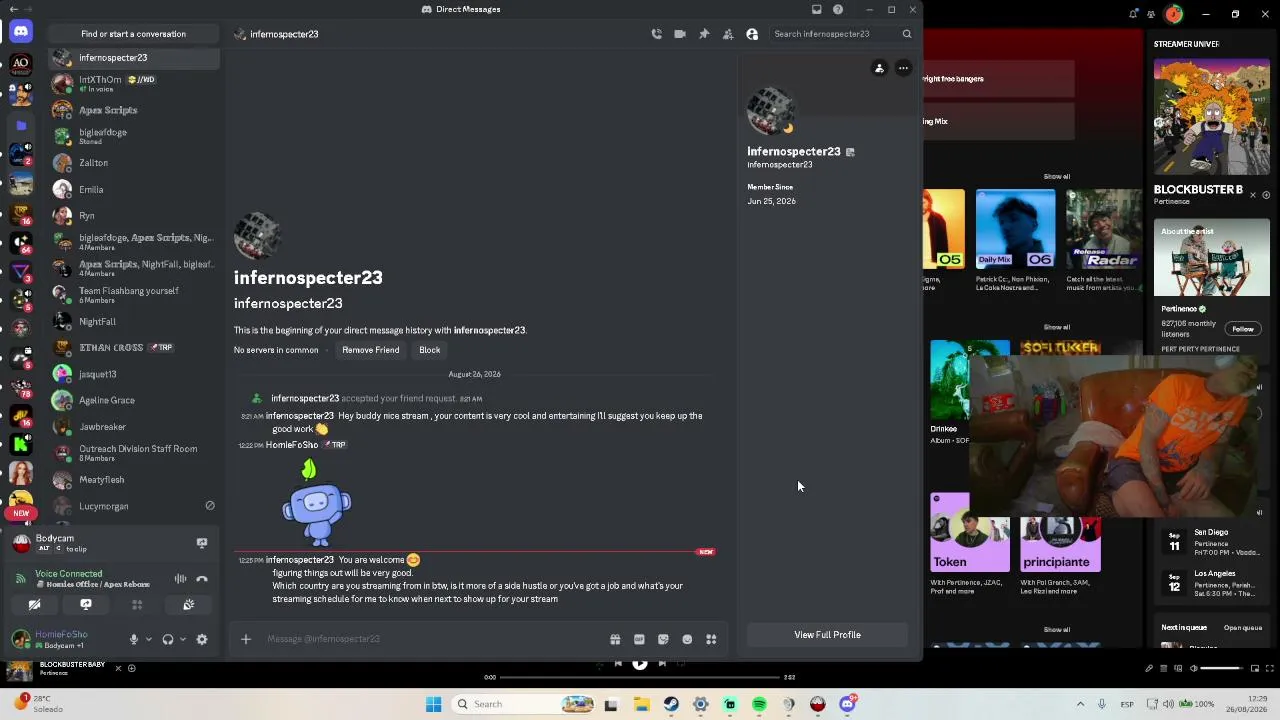Viewport: 1280px width, 720px height.
Task: Follow Pertinence in Spotify
Action: click(1243, 329)
